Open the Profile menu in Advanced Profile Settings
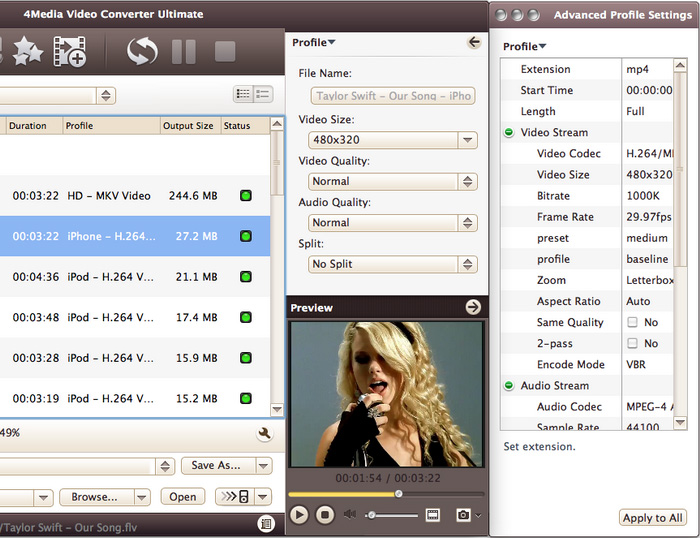 coord(524,46)
